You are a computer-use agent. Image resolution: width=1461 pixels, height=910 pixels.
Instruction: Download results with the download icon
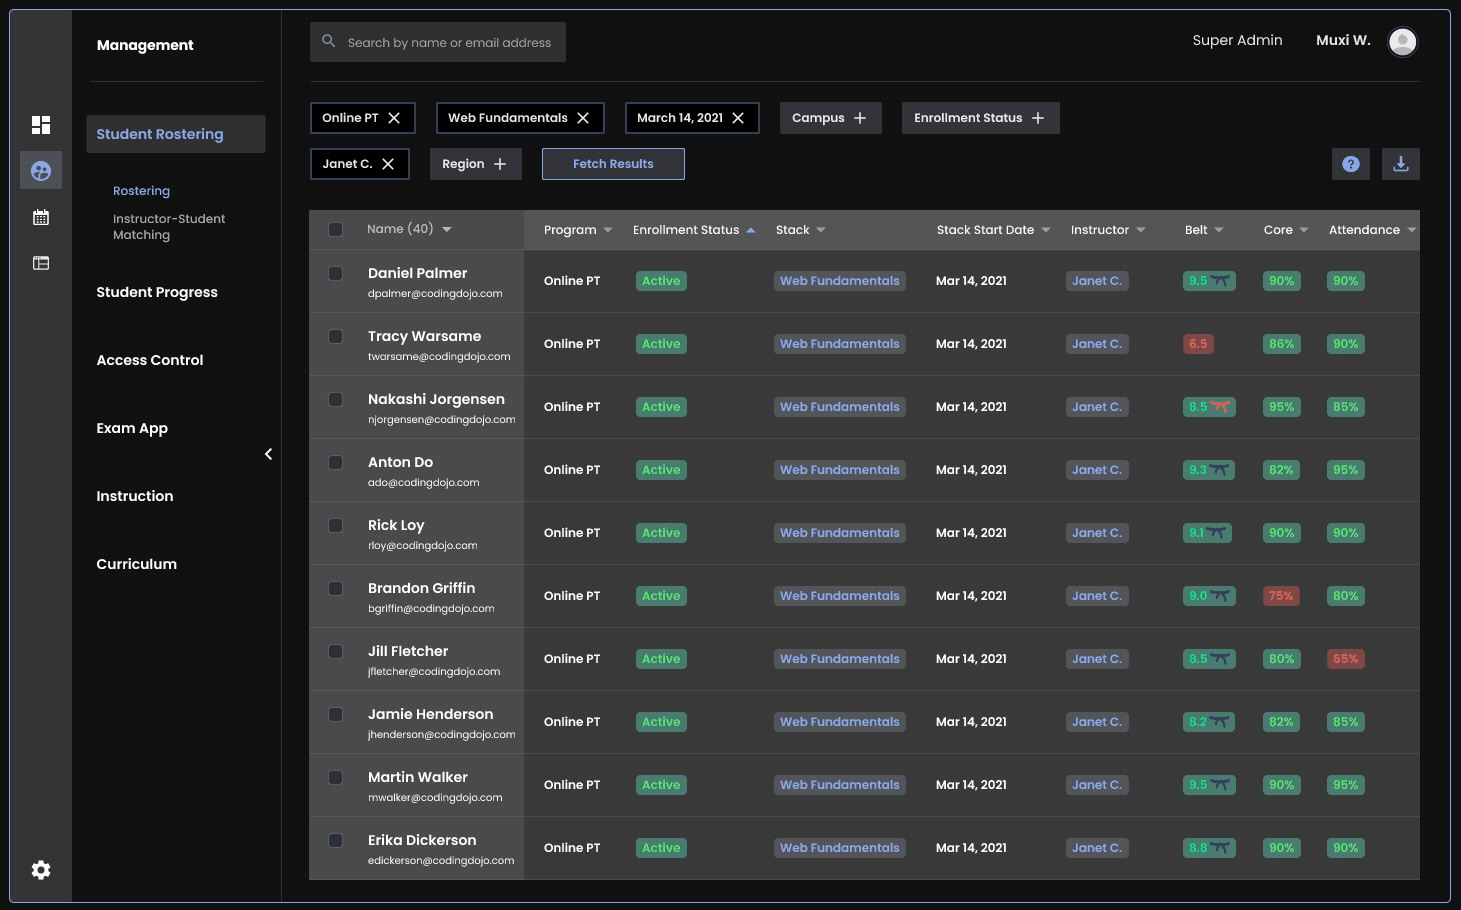click(x=1401, y=164)
